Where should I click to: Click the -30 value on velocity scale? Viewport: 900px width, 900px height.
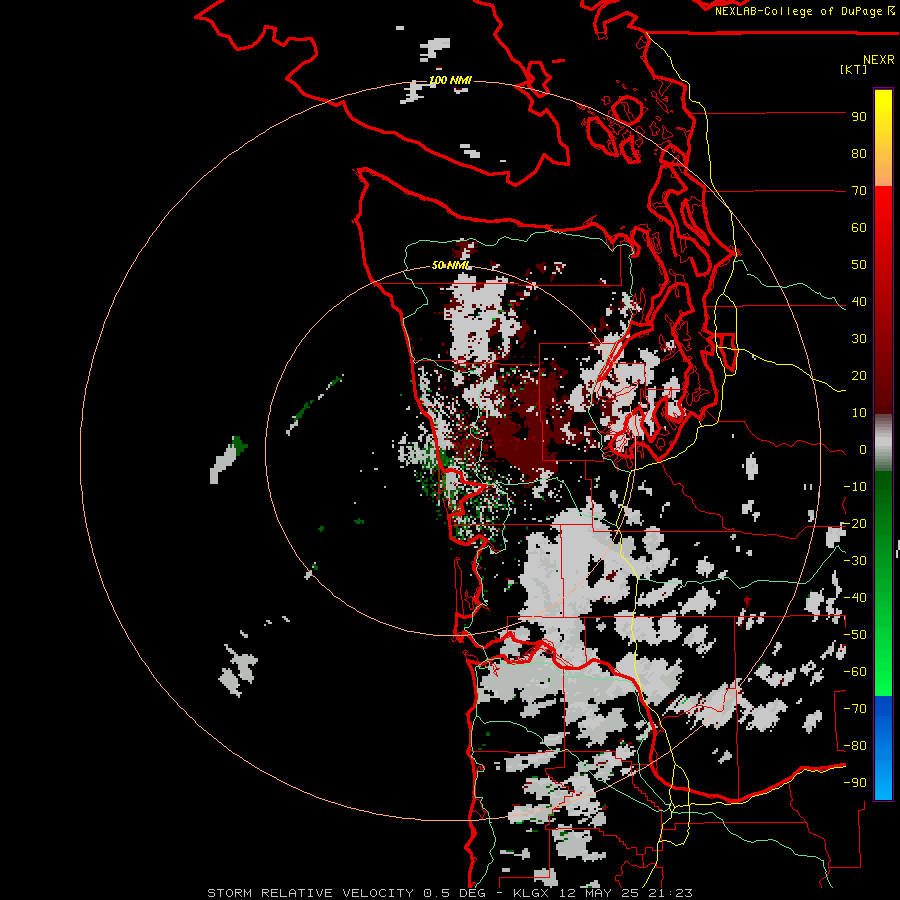click(855, 561)
